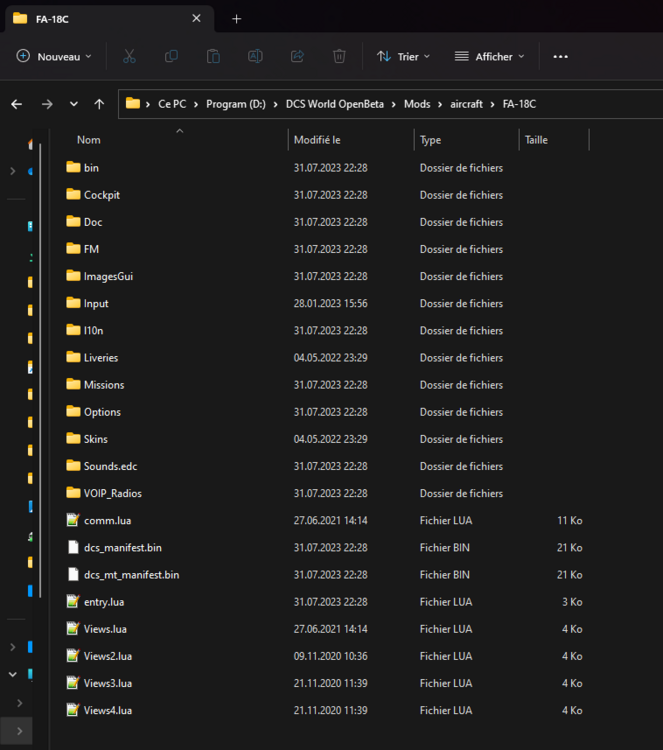The width and height of the screenshot is (663, 750).
Task: Open the Trier sort dropdown
Action: pyautogui.click(x=403, y=57)
